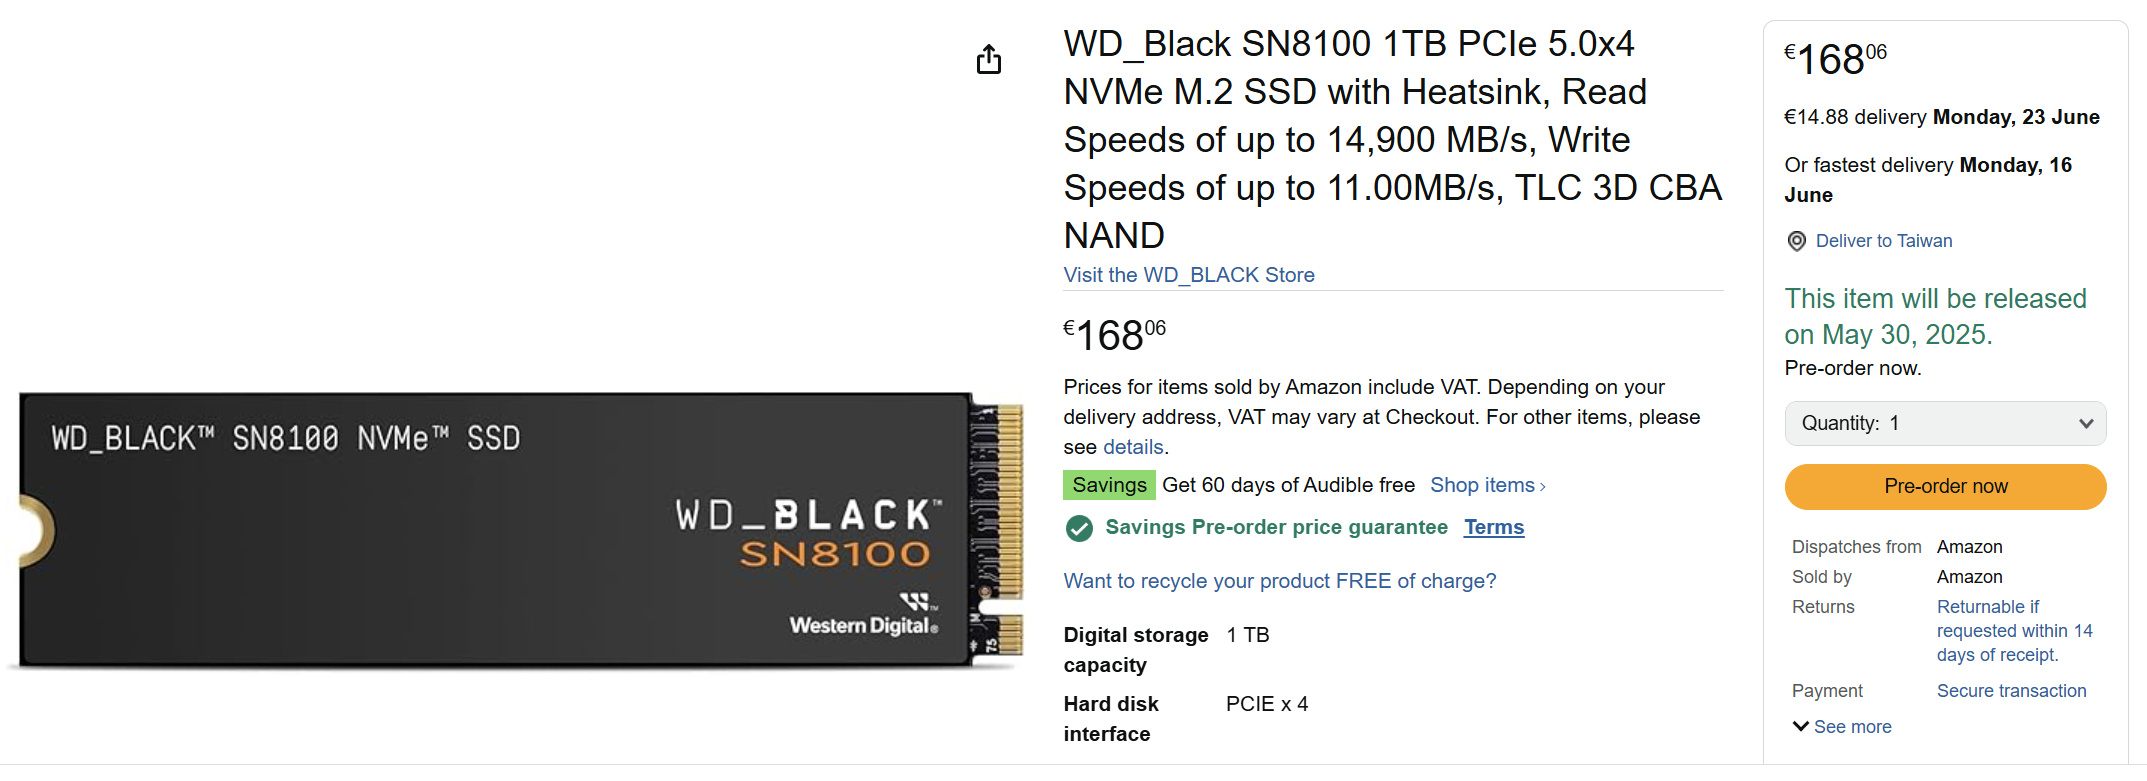Viewport: 2147px width, 781px height.
Task: Click the Secure transaction link
Action: (2011, 691)
